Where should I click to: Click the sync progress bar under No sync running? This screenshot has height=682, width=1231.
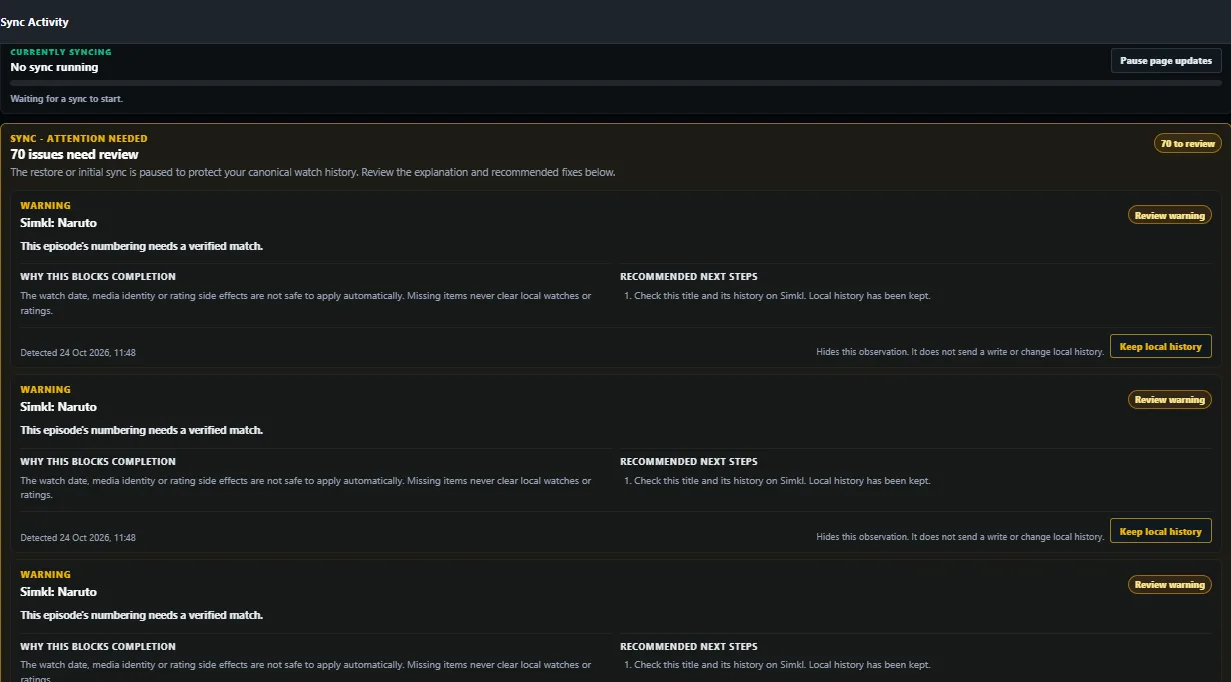click(x=615, y=83)
